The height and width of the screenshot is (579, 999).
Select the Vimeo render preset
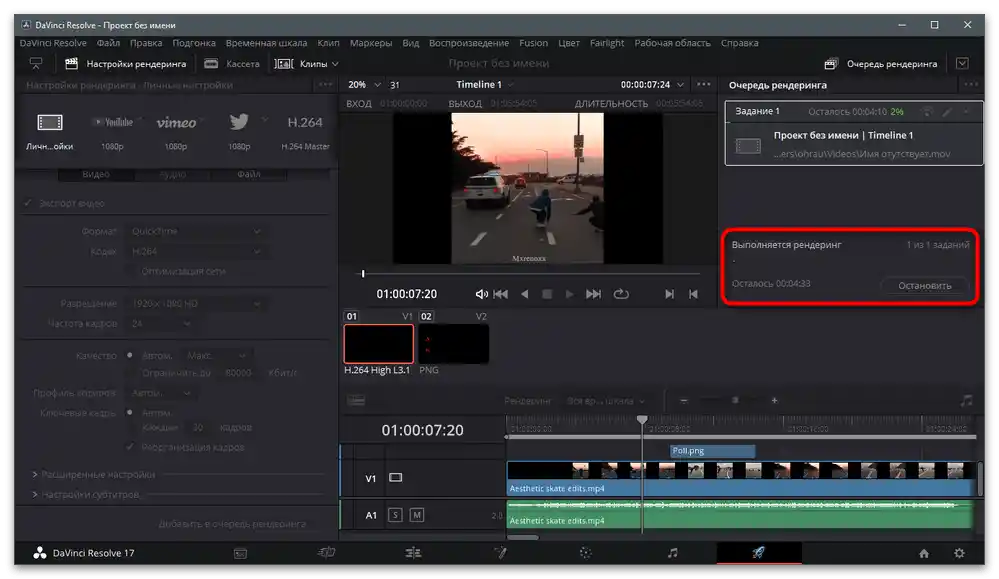pyautogui.click(x=176, y=122)
